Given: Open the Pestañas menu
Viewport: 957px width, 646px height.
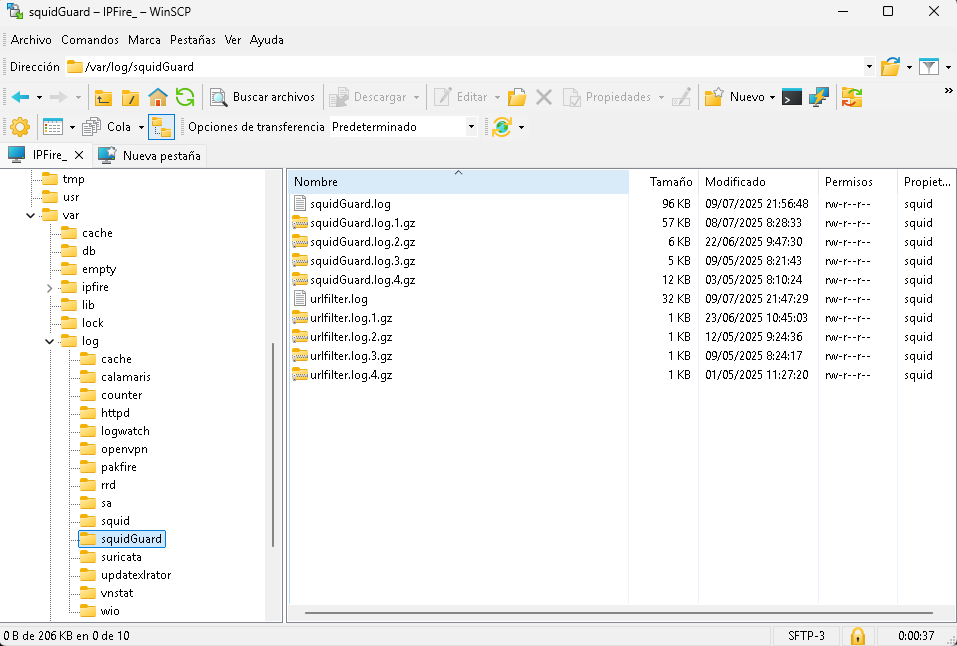Looking at the screenshot, I should (193, 40).
